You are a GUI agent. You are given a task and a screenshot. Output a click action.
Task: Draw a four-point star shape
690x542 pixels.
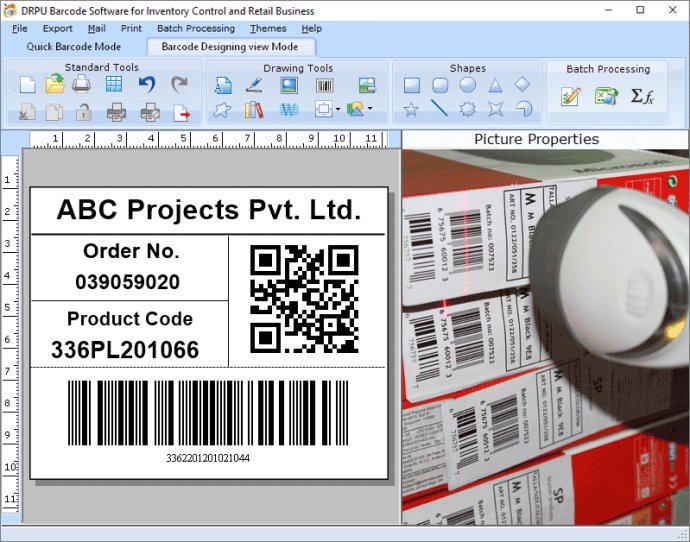tap(495, 109)
